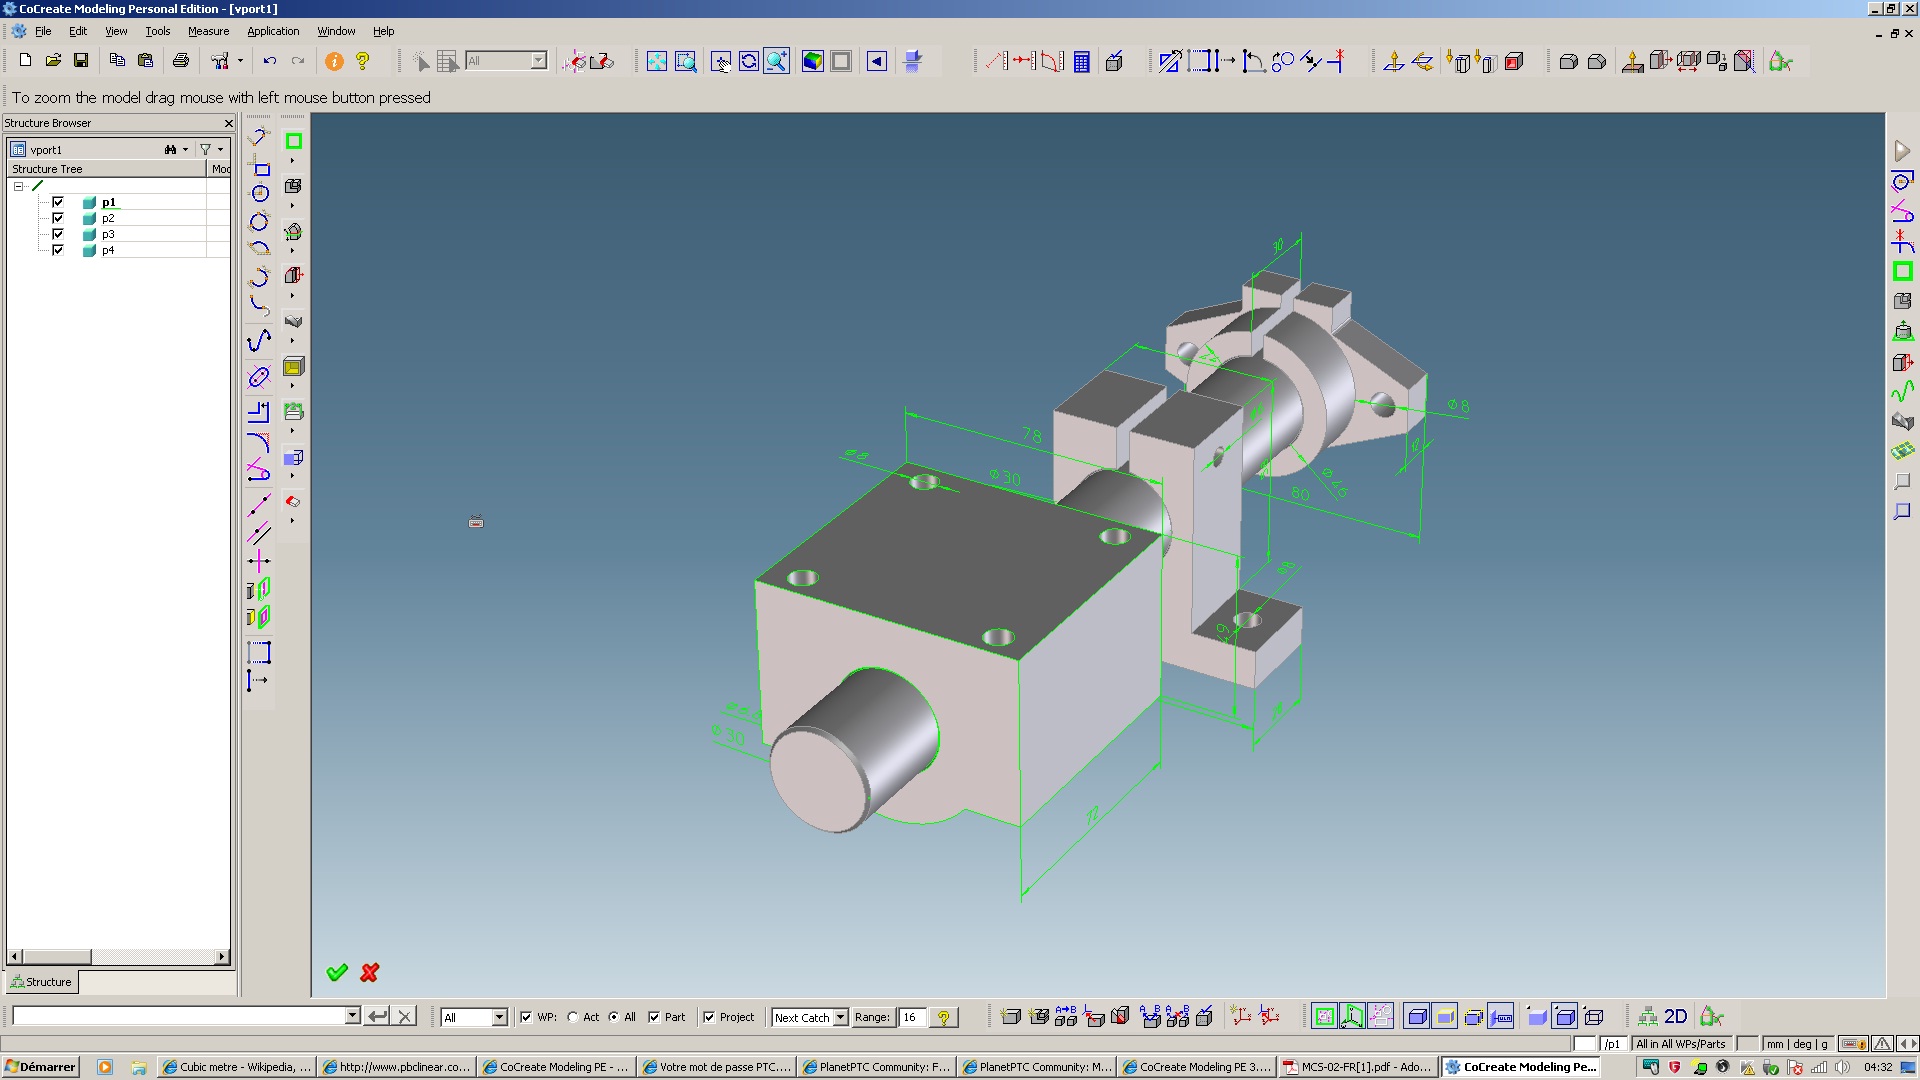Click the Fit view icon
Image resolution: width=1920 pixels, height=1080 pixels.
657,61
